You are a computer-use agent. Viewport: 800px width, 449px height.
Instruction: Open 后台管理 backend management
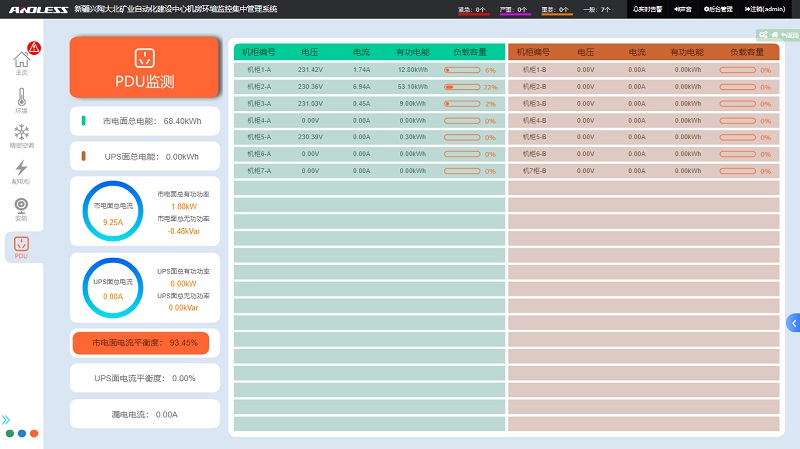[718, 9]
